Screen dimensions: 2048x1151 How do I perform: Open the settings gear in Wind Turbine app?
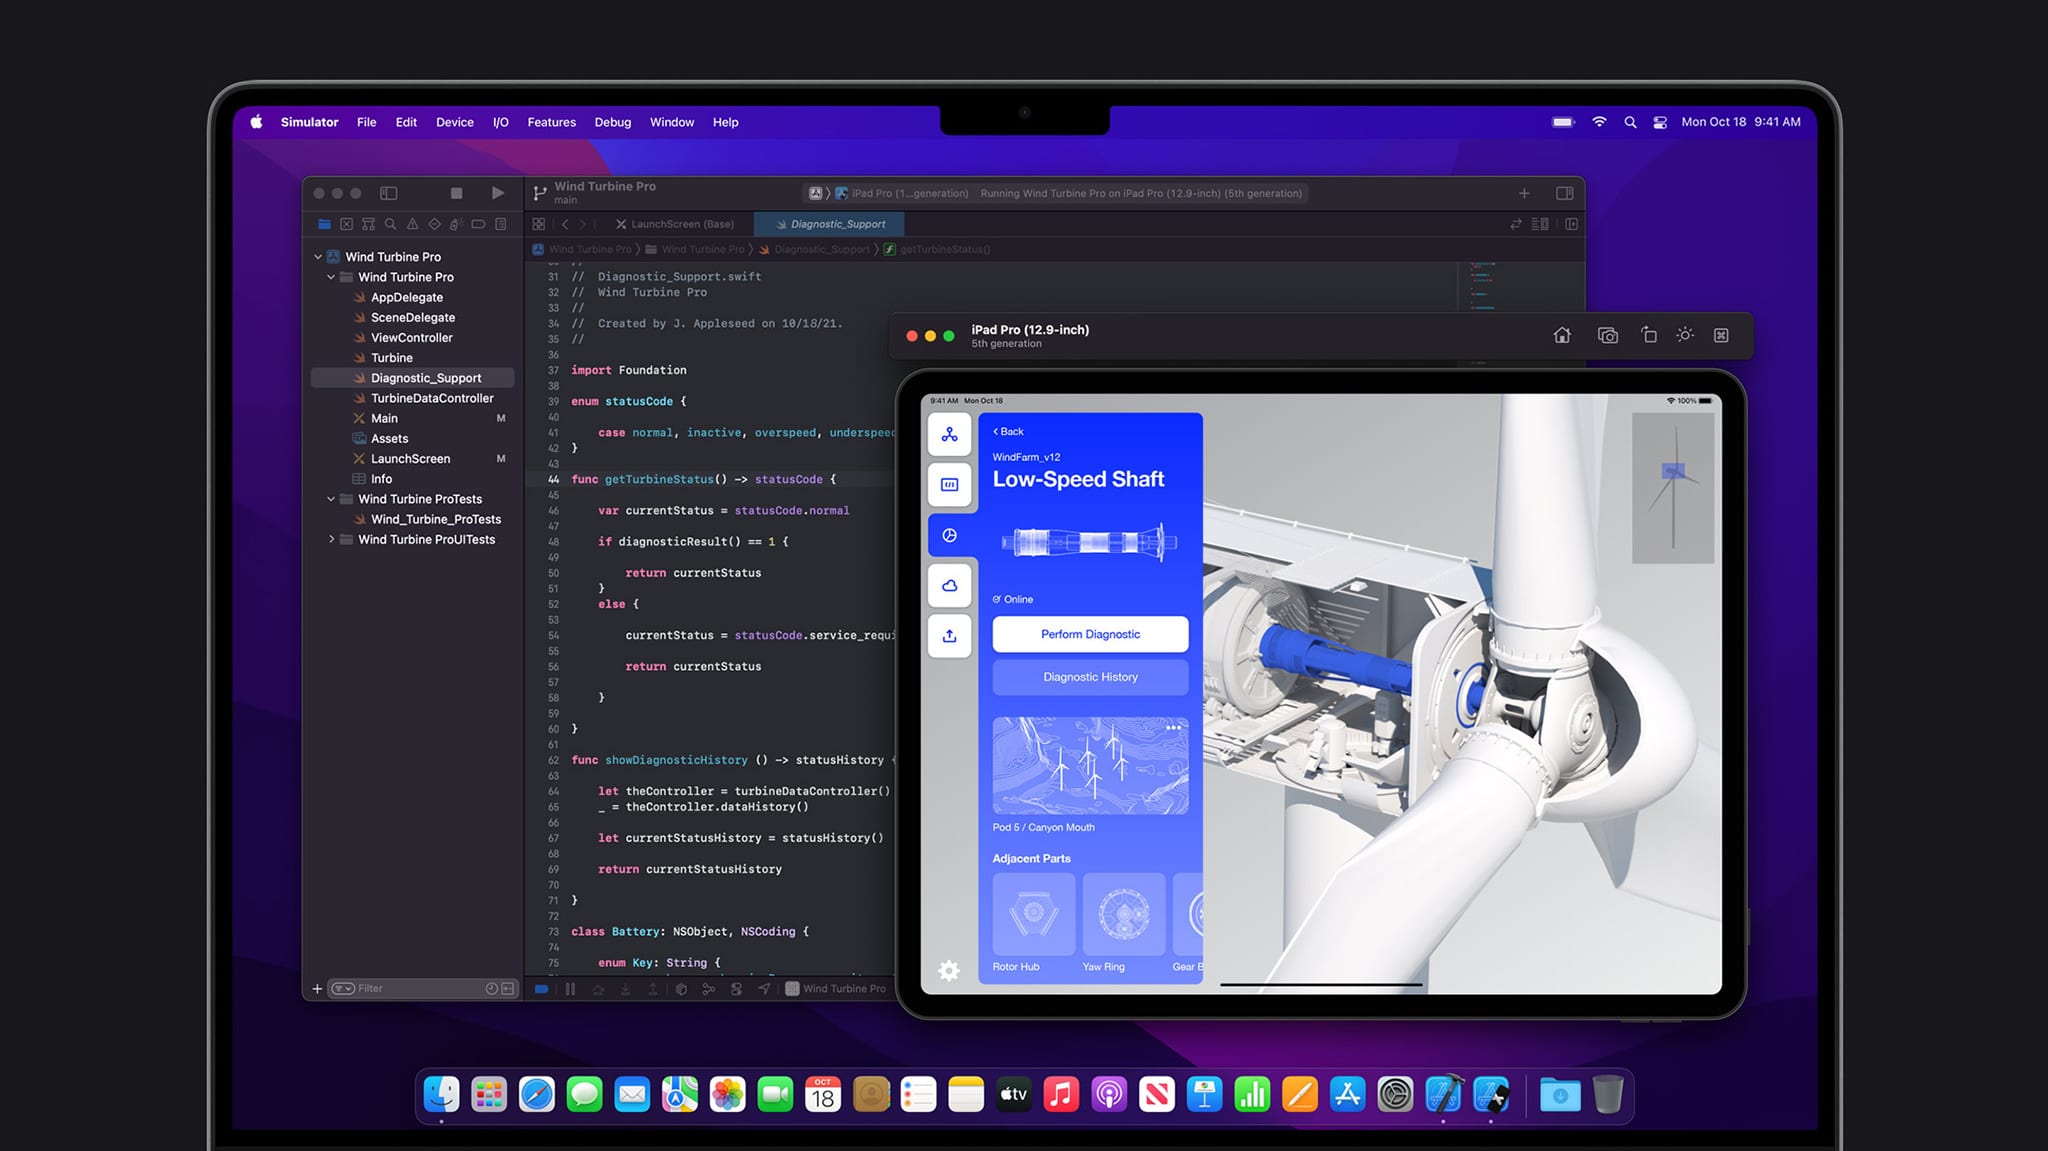pos(948,969)
